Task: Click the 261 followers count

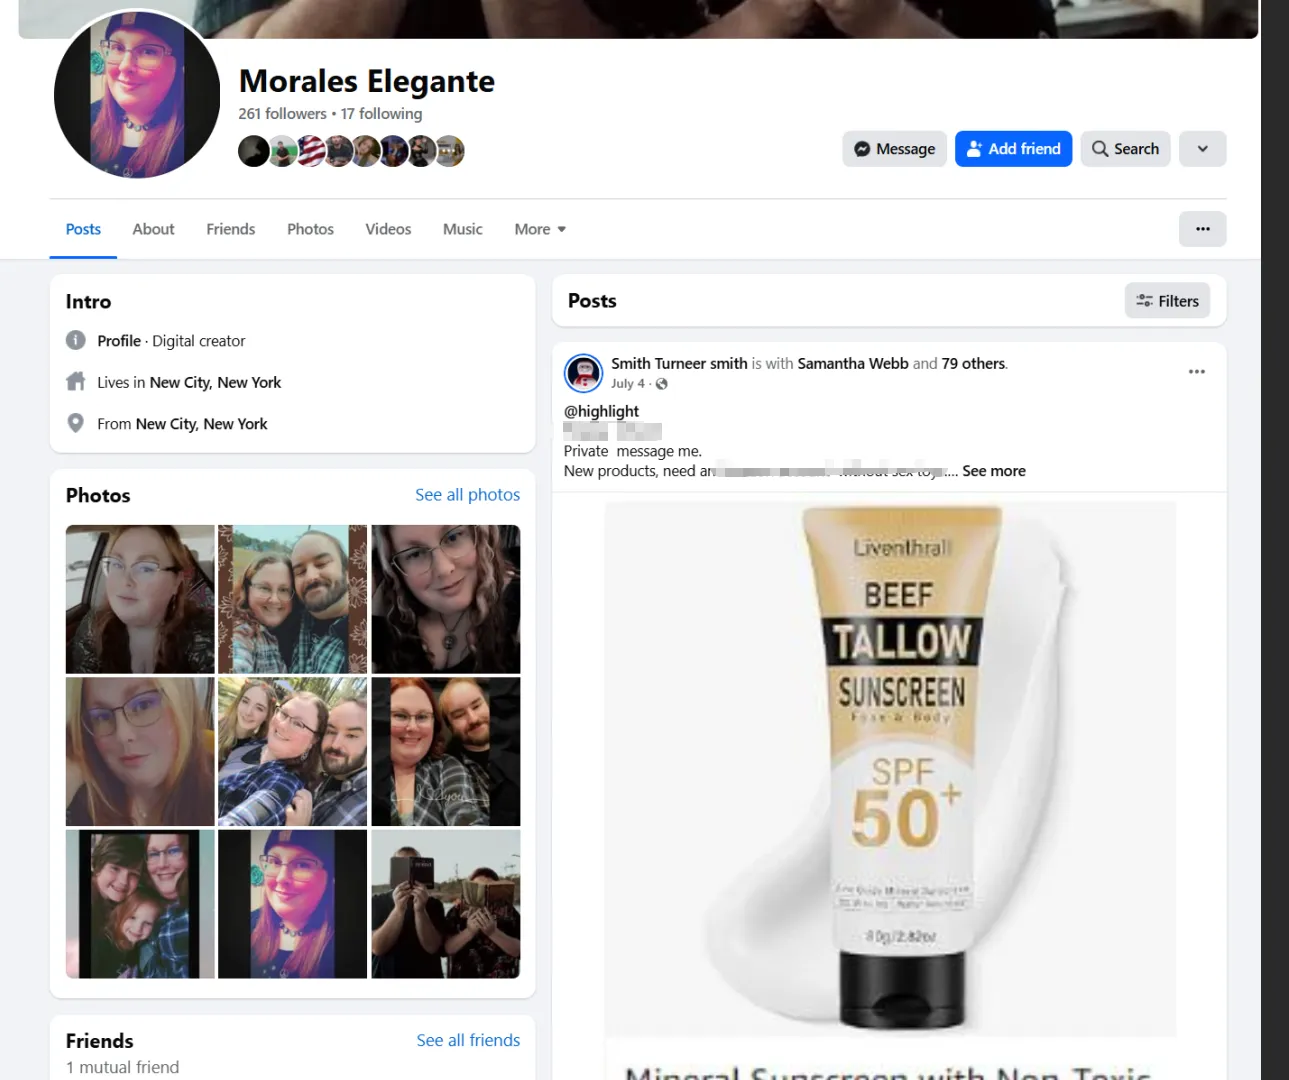Action: (282, 114)
